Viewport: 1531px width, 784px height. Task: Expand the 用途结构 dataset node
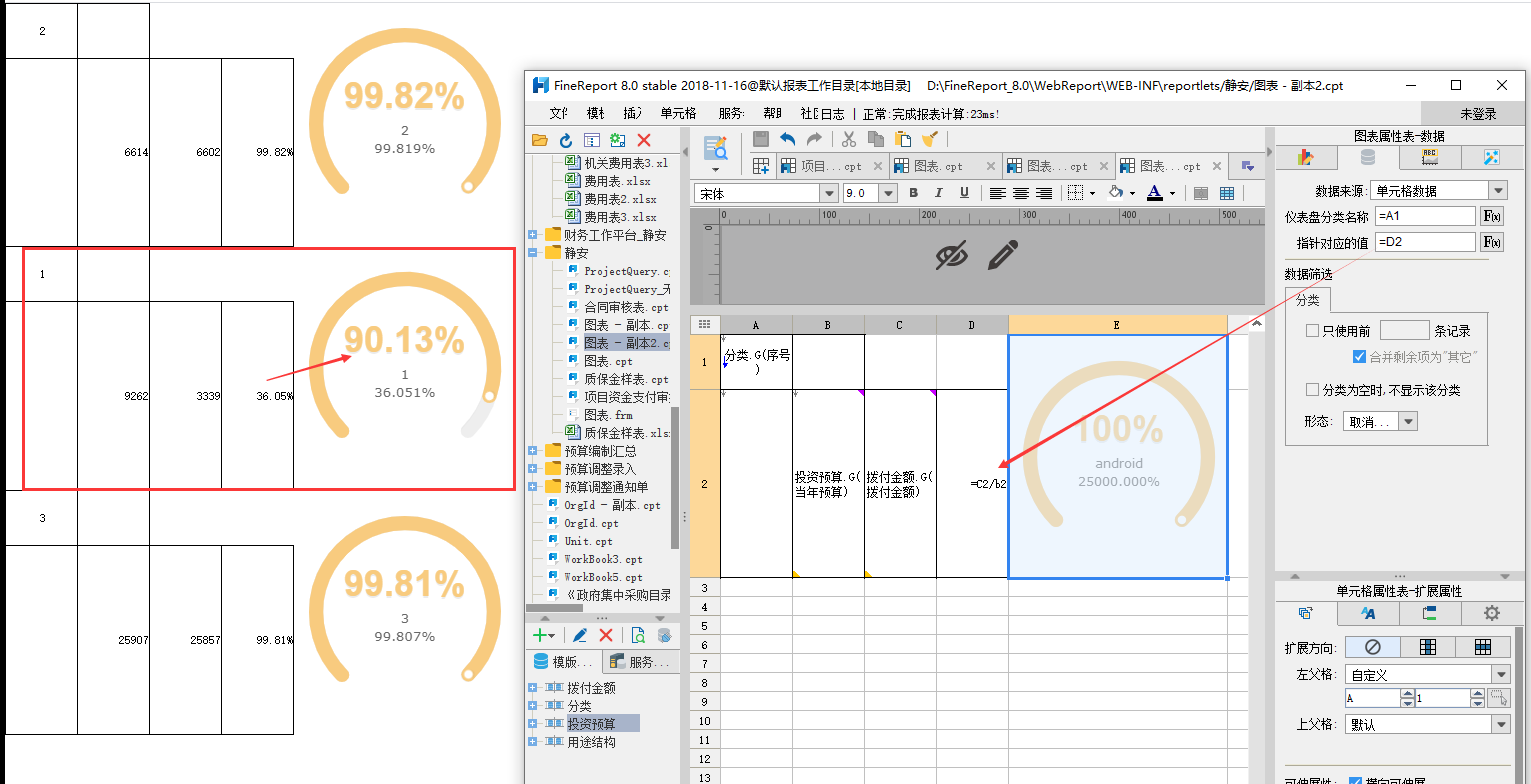coord(533,742)
